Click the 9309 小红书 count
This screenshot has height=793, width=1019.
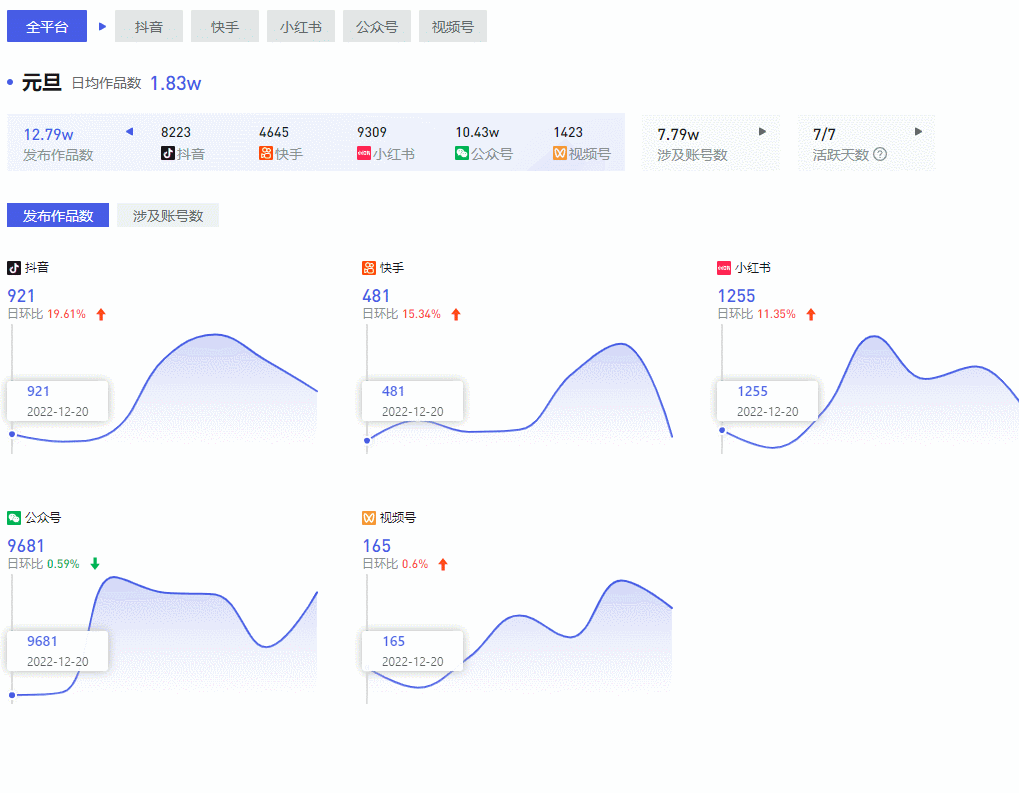tap(372, 133)
